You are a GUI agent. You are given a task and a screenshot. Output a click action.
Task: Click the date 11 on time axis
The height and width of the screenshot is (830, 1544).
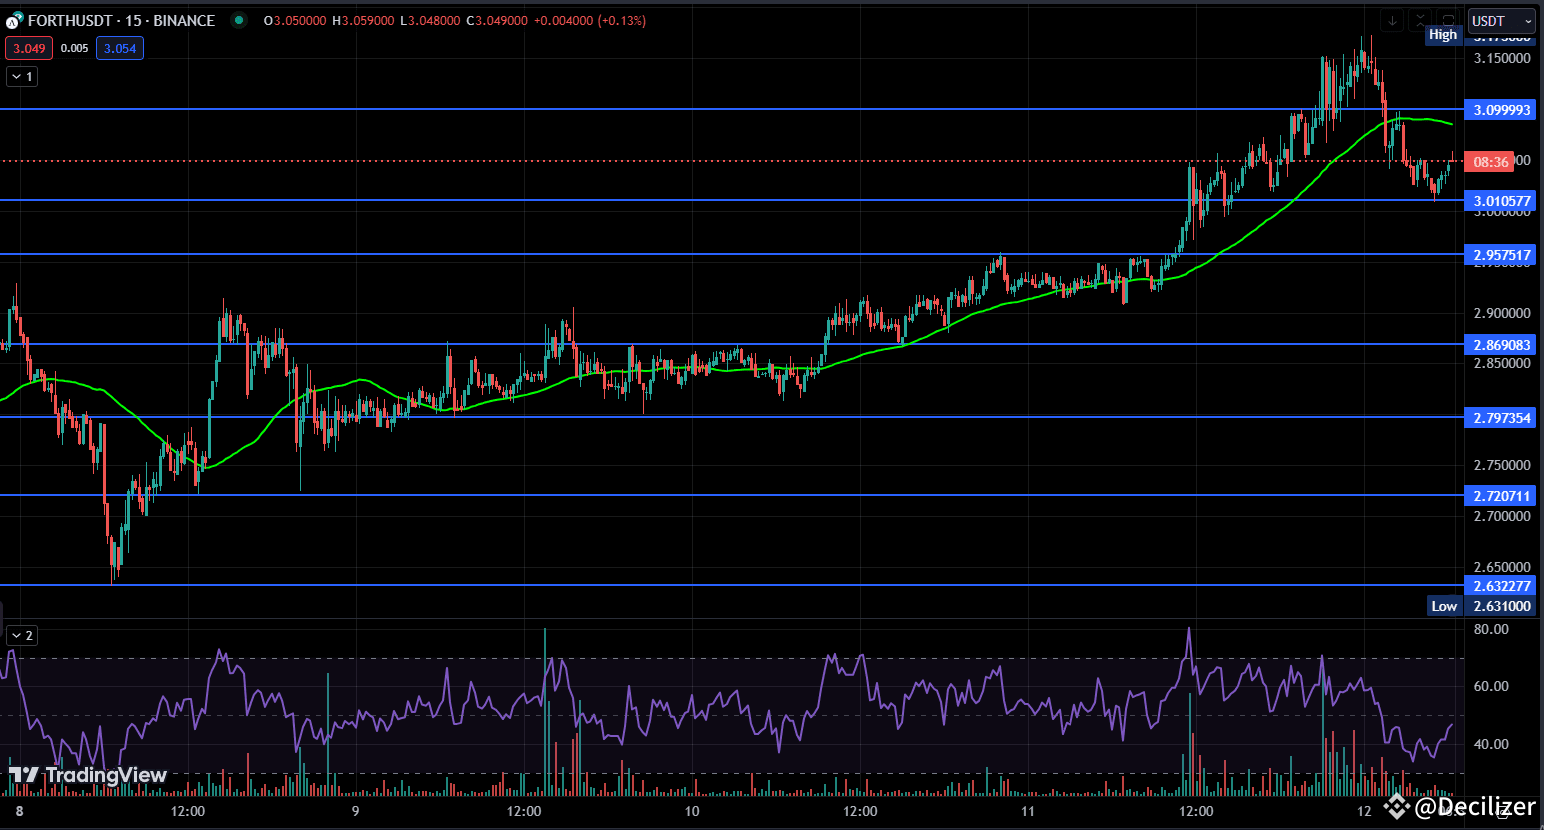tap(1027, 811)
